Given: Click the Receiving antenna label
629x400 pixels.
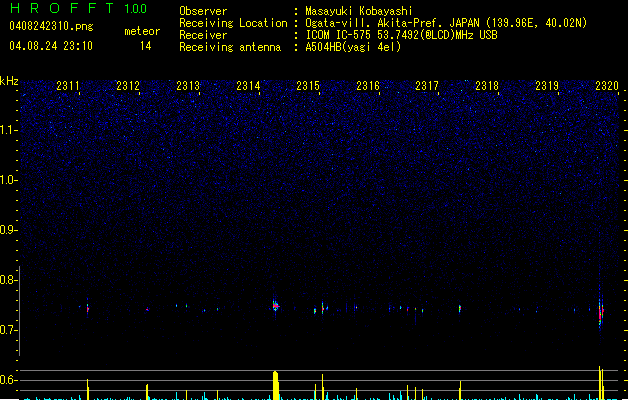Looking at the screenshot, I should (230, 47).
